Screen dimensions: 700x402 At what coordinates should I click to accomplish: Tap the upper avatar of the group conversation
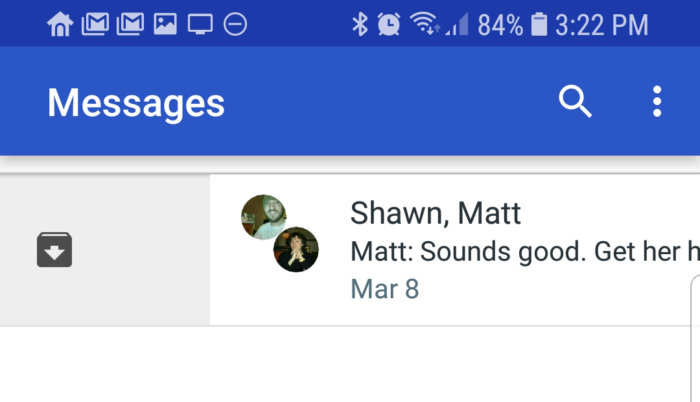[x=264, y=217]
